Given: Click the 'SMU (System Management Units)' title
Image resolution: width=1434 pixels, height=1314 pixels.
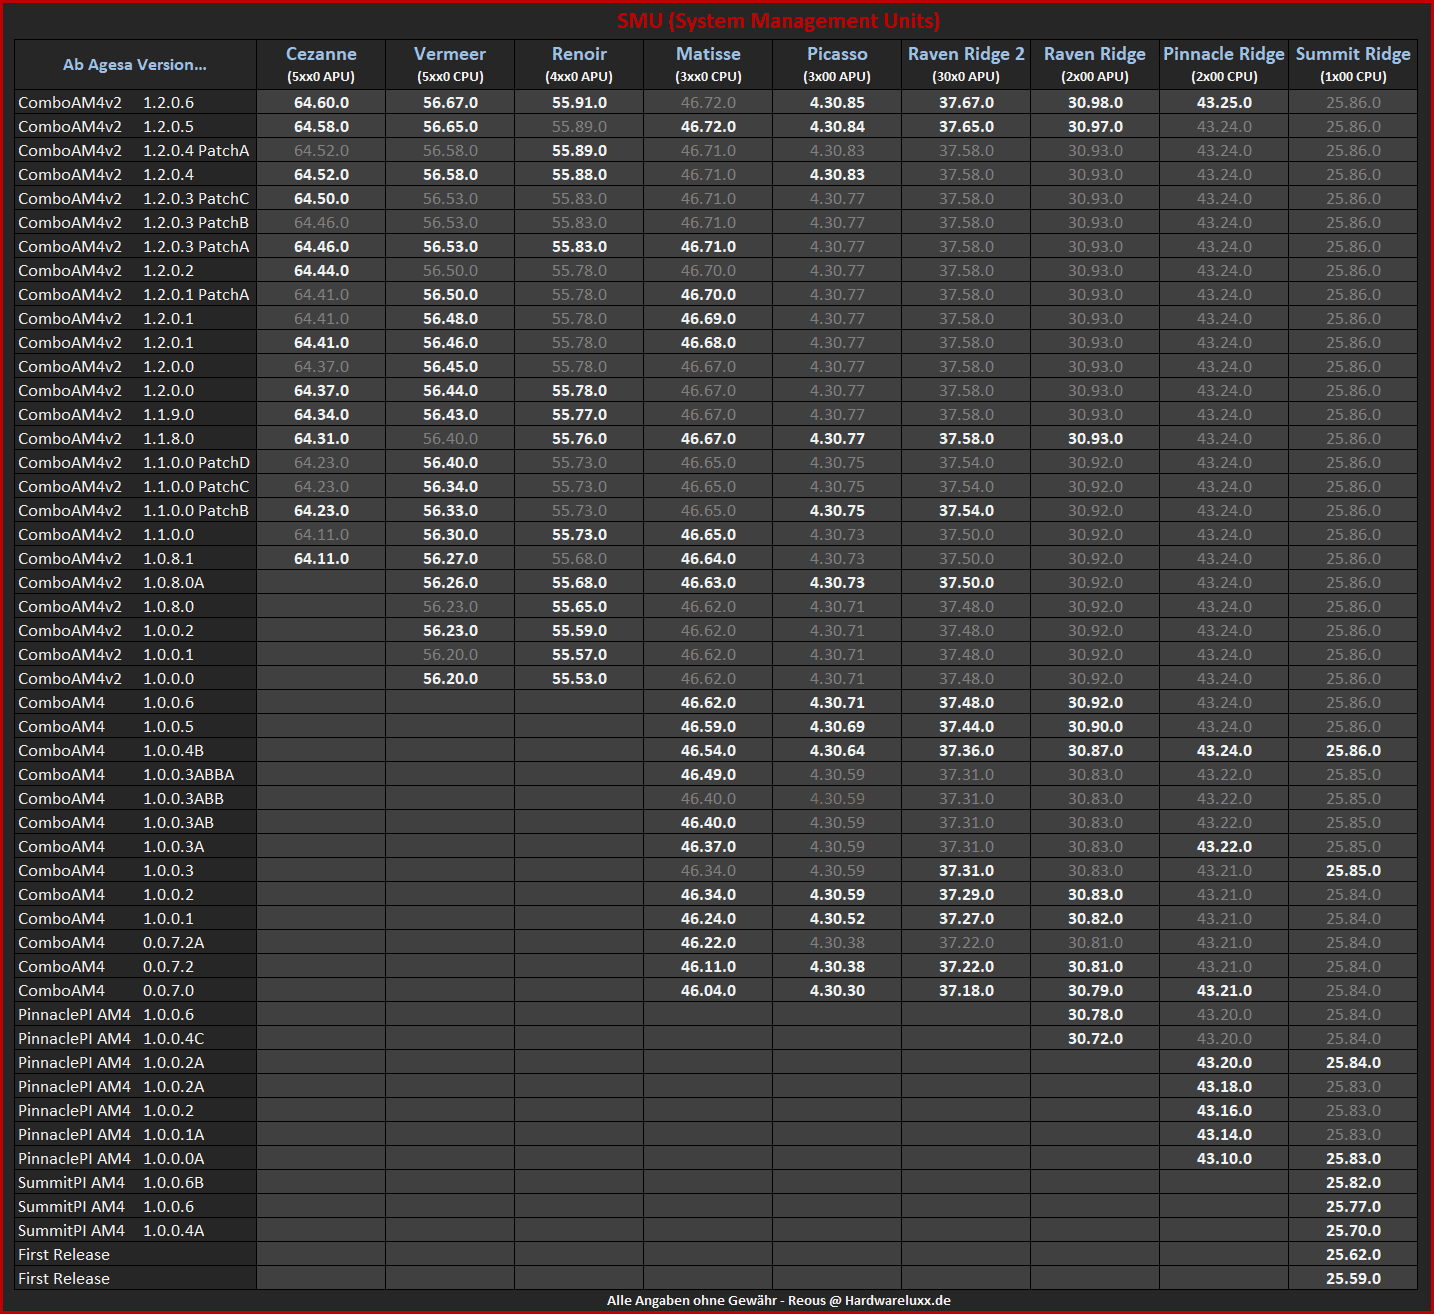Looking at the screenshot, I should pyautogui.click(x=778, y=21).
